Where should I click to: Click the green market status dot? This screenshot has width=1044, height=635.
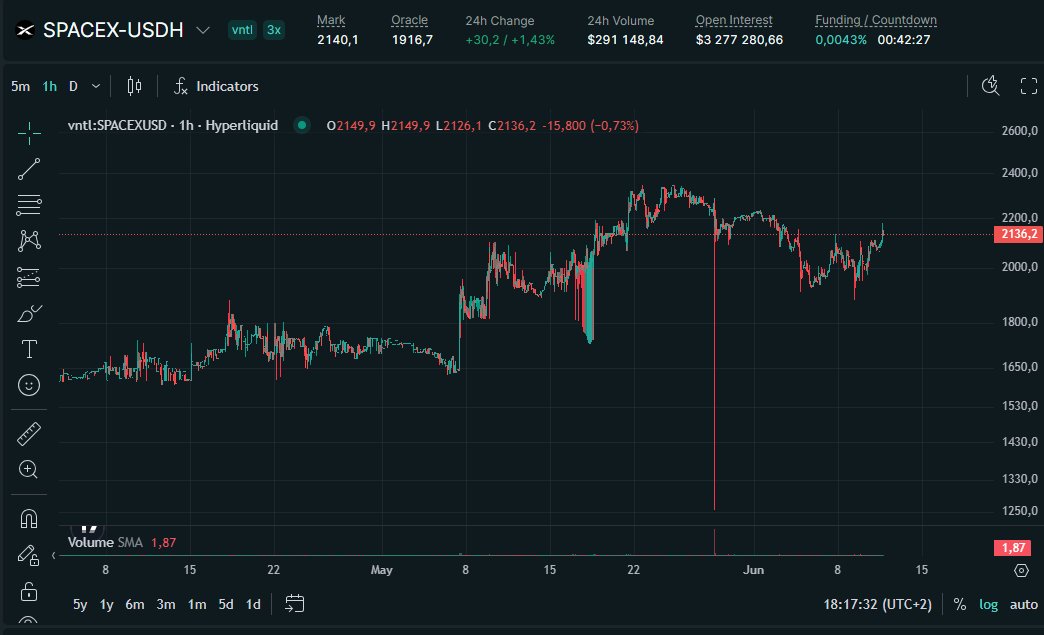(x=302, y=124)
